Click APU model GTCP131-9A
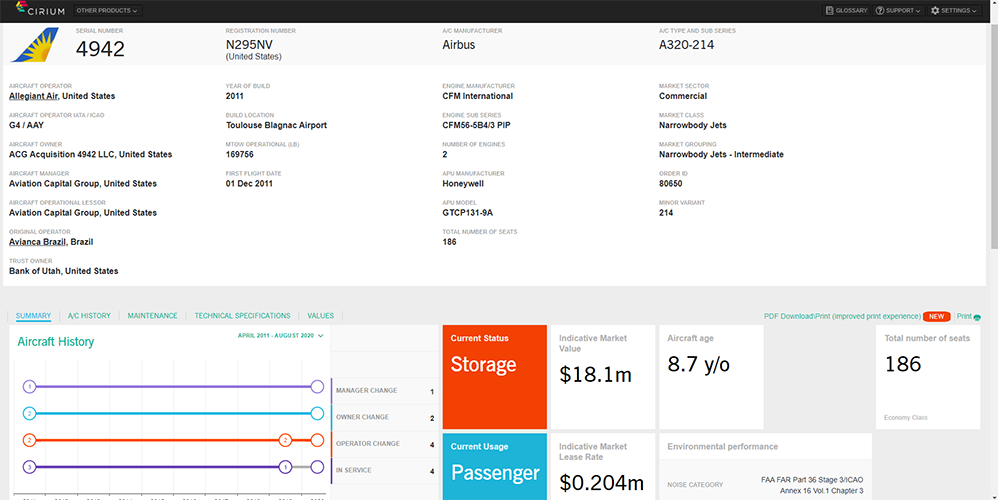Screen dimensions: 998x500 pos(468,213)
